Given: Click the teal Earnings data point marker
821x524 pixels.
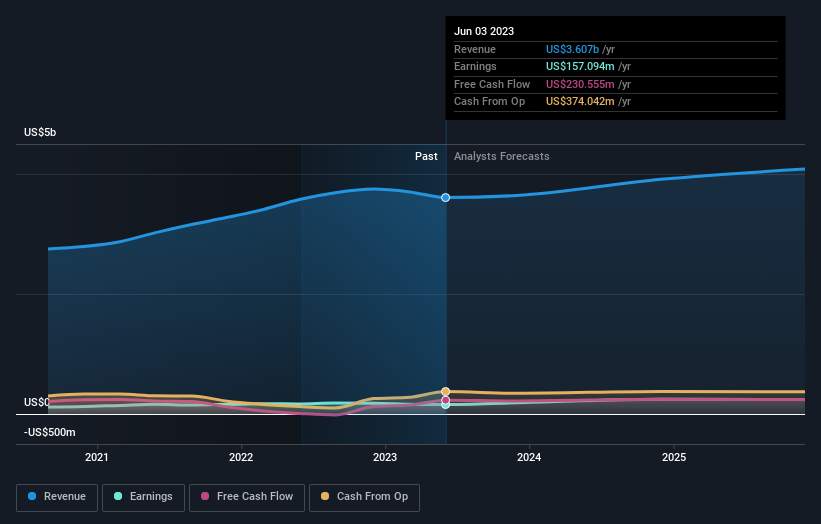Looking at the screenshot, I should tap(446, 405).
